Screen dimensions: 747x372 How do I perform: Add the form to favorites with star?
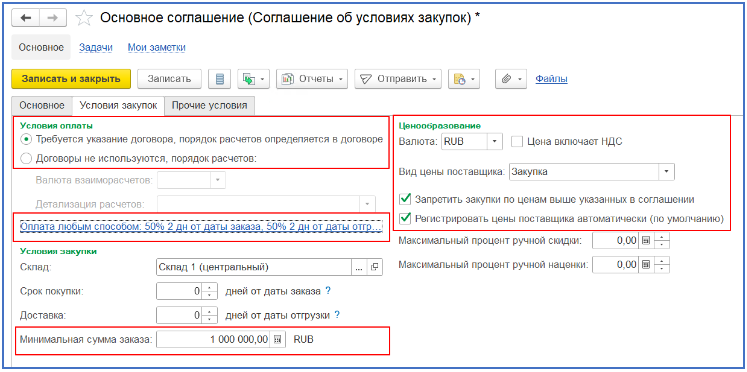click(x=84, y=18)
